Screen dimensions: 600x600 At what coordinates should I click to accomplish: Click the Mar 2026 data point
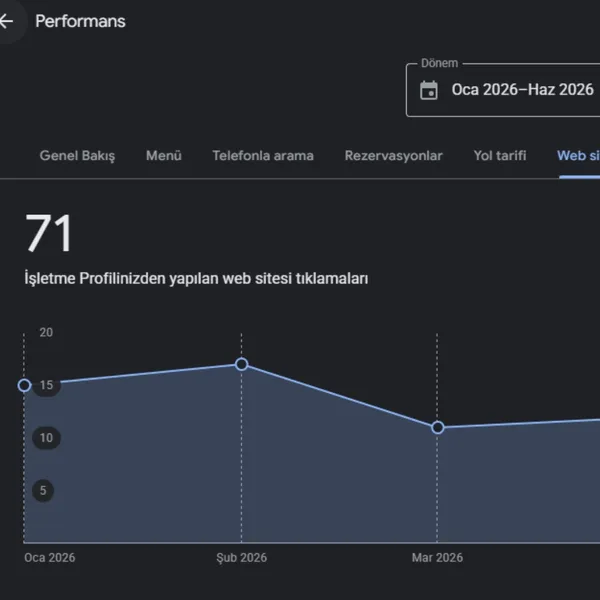point(438,427)
